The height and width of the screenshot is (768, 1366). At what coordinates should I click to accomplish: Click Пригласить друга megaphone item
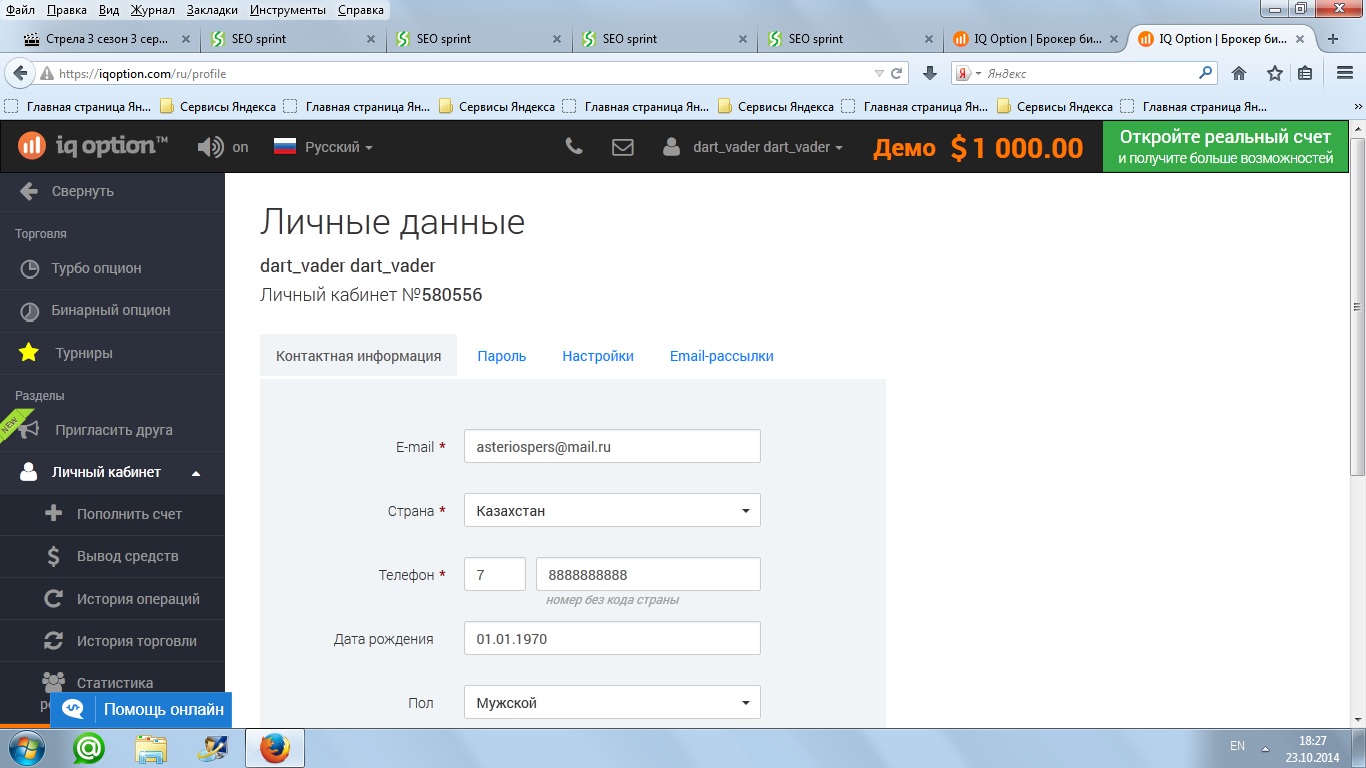point(112,430)
